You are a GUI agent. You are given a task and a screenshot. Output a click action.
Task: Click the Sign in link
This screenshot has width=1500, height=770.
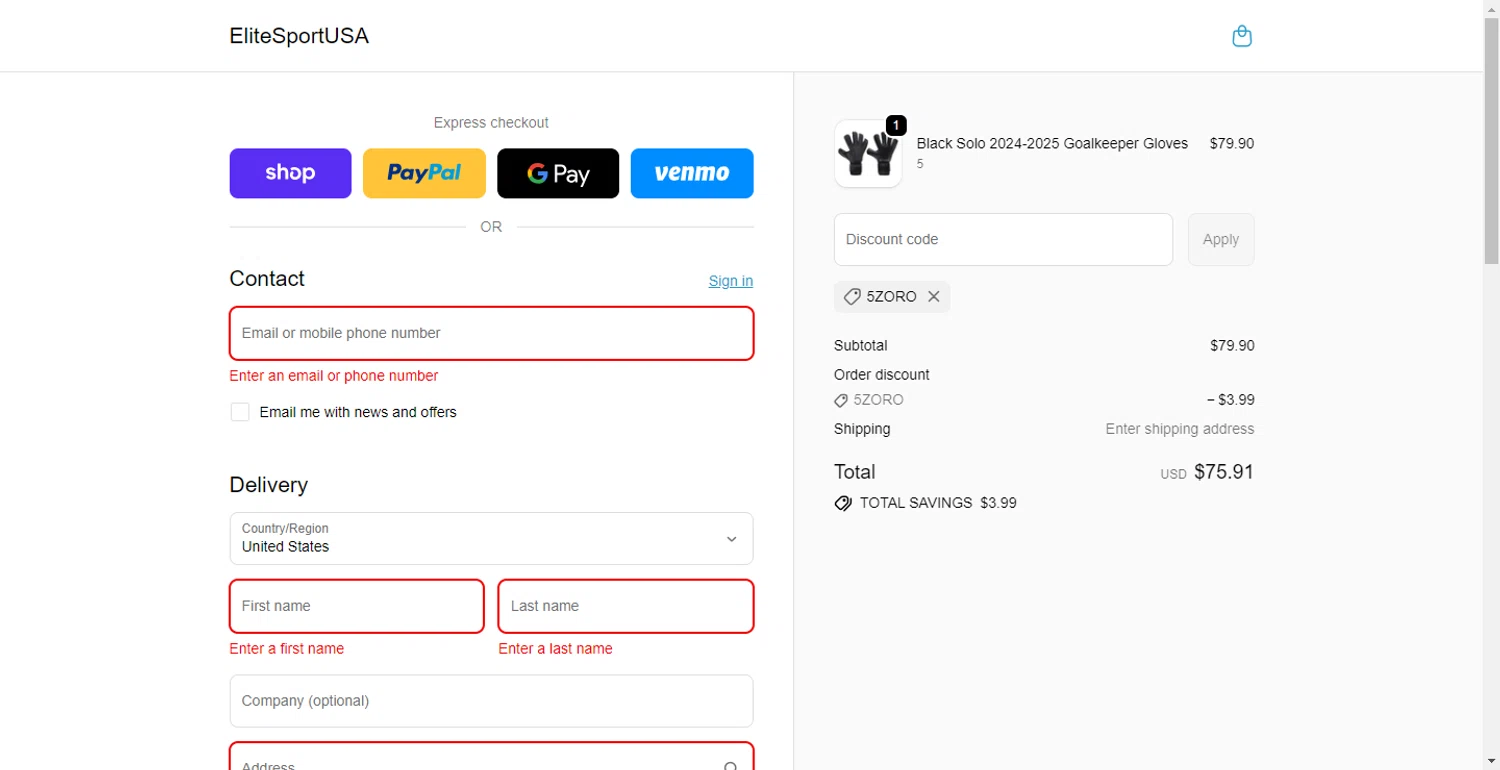point(730,281)
